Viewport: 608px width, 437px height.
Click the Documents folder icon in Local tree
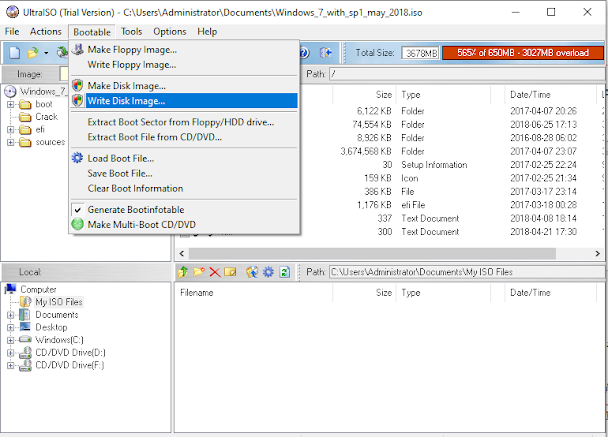coord(24,314)
